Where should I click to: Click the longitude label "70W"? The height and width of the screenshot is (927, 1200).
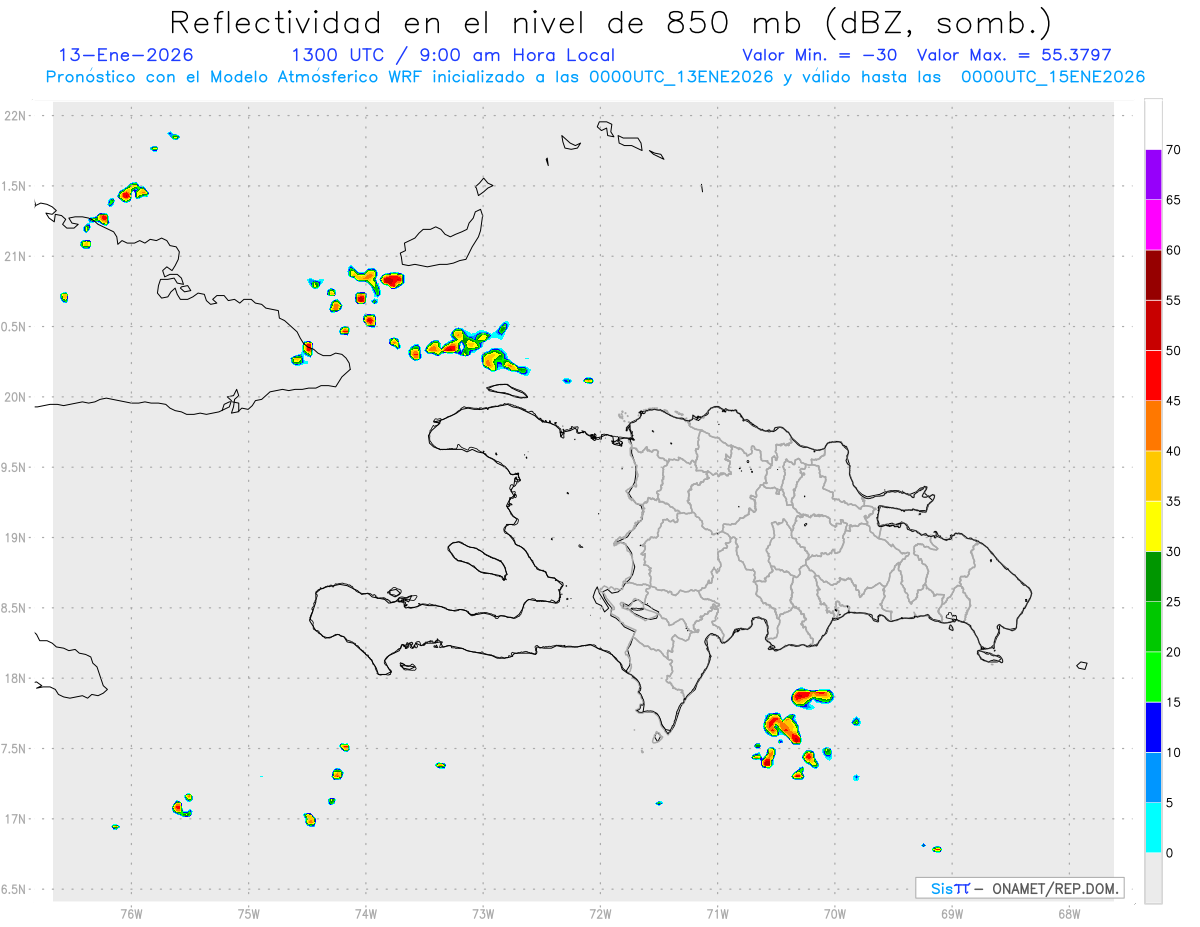[x=835, y=914]
